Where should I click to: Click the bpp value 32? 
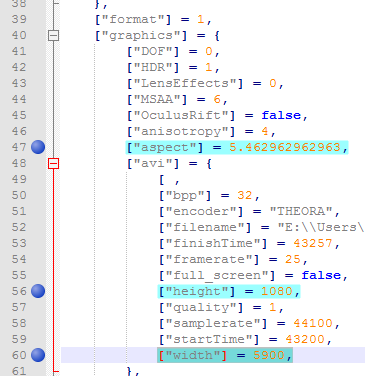245,195
